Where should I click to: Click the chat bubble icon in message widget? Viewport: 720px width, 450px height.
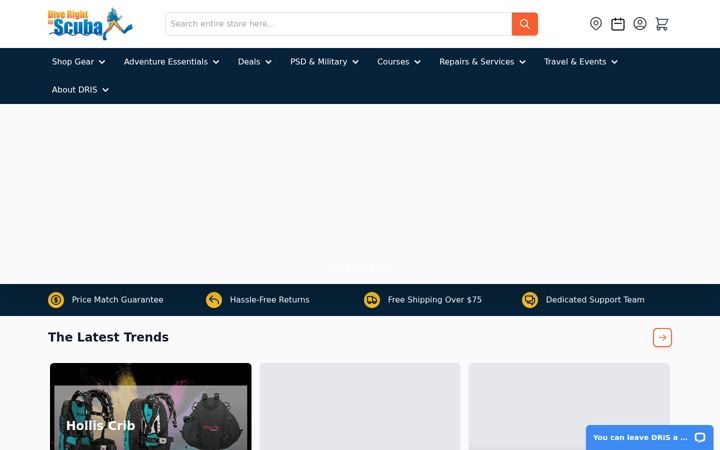pyautogui.click(x=700, y=437)
